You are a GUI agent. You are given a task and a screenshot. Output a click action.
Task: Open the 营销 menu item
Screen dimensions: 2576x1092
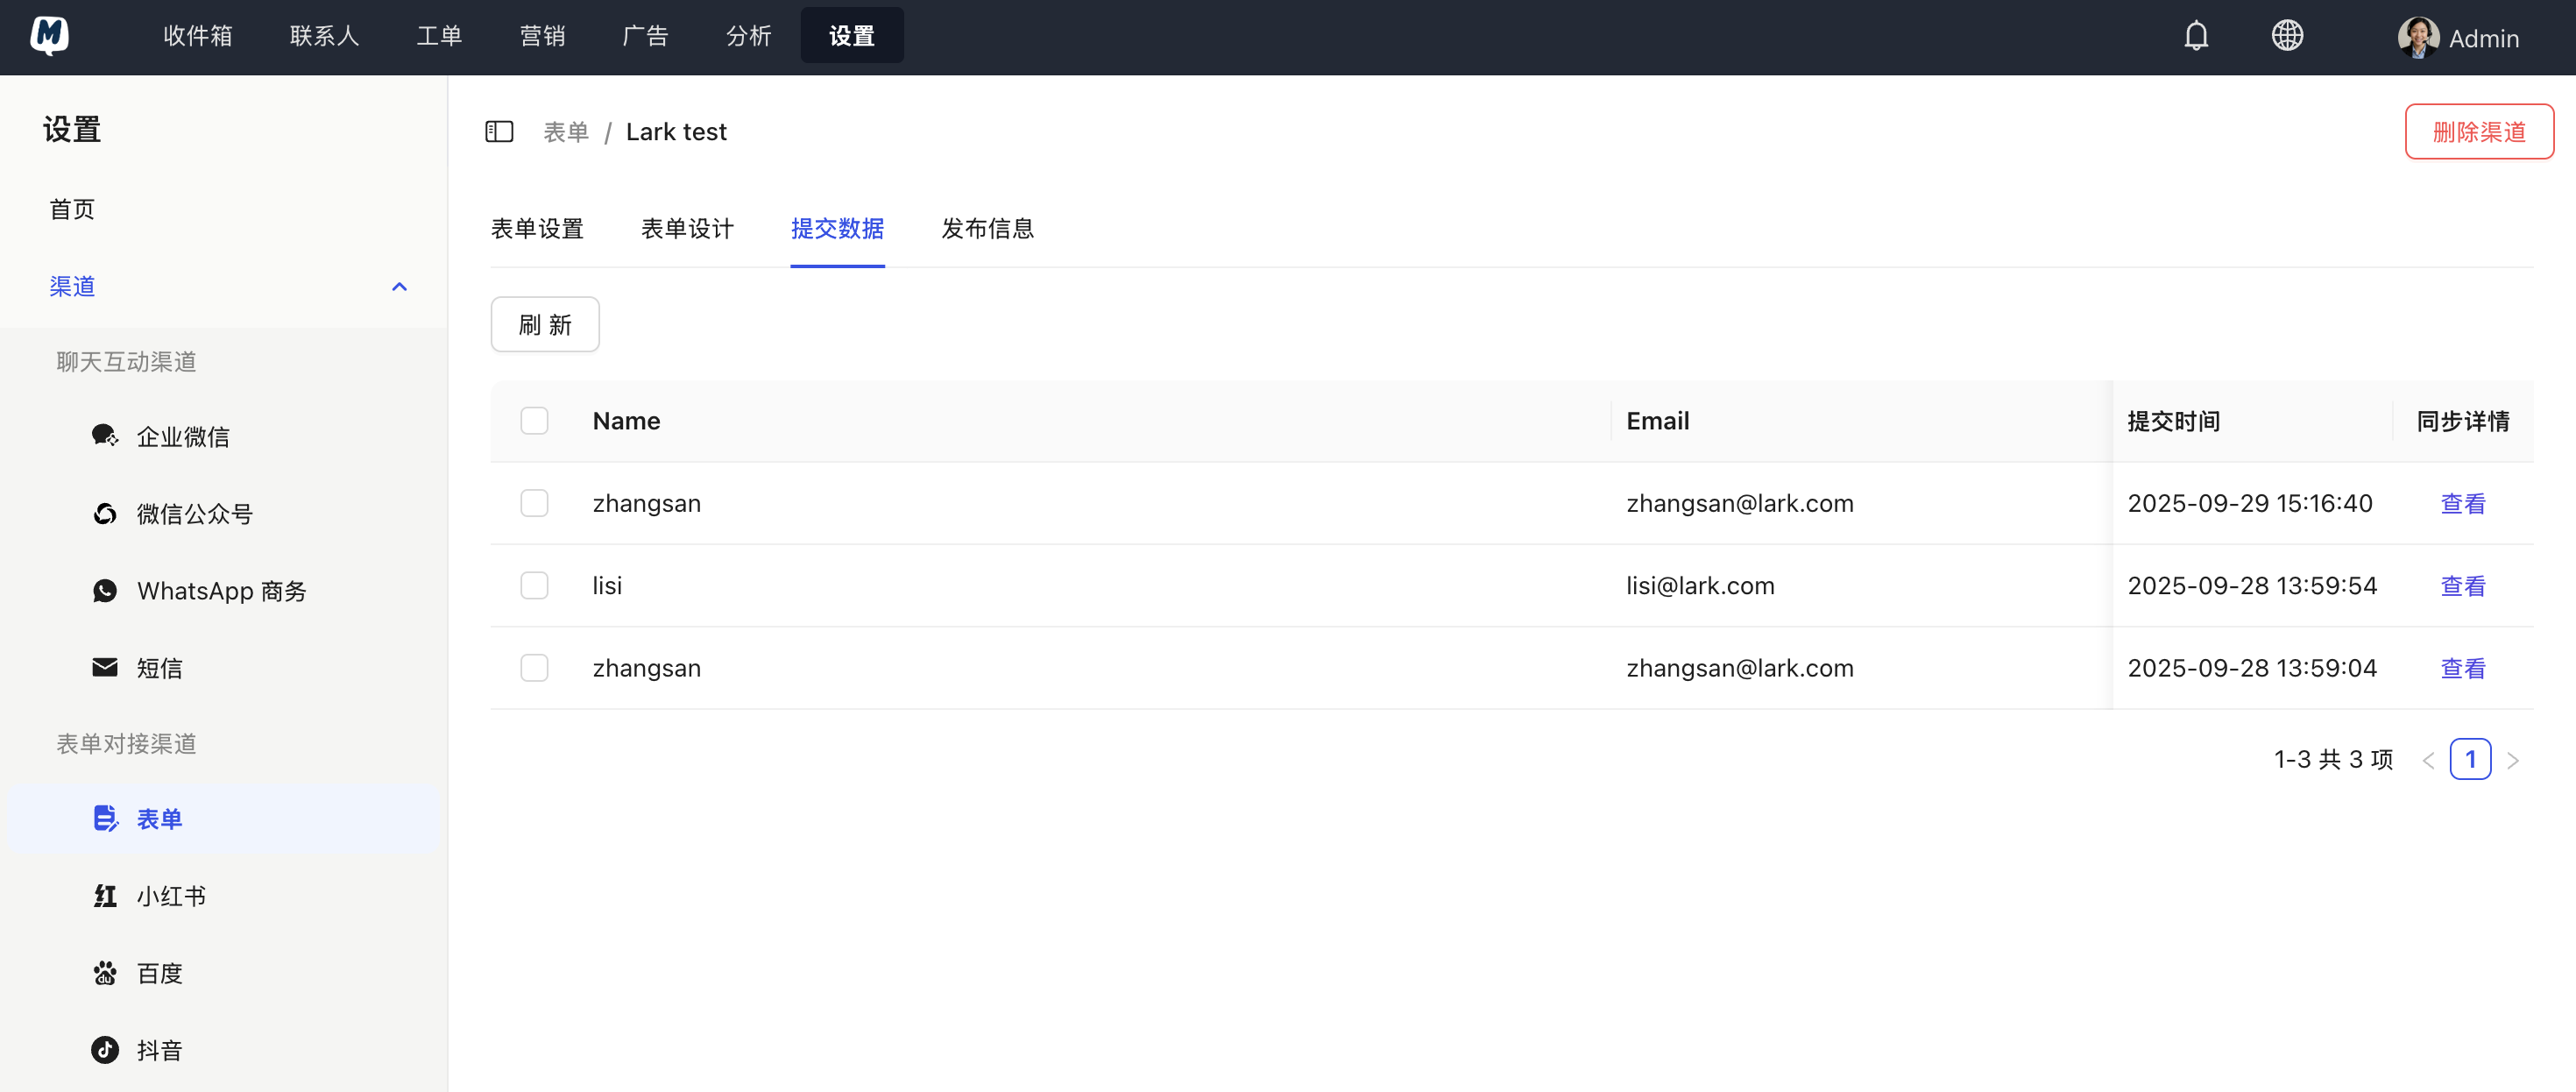[x=542, y=35]
